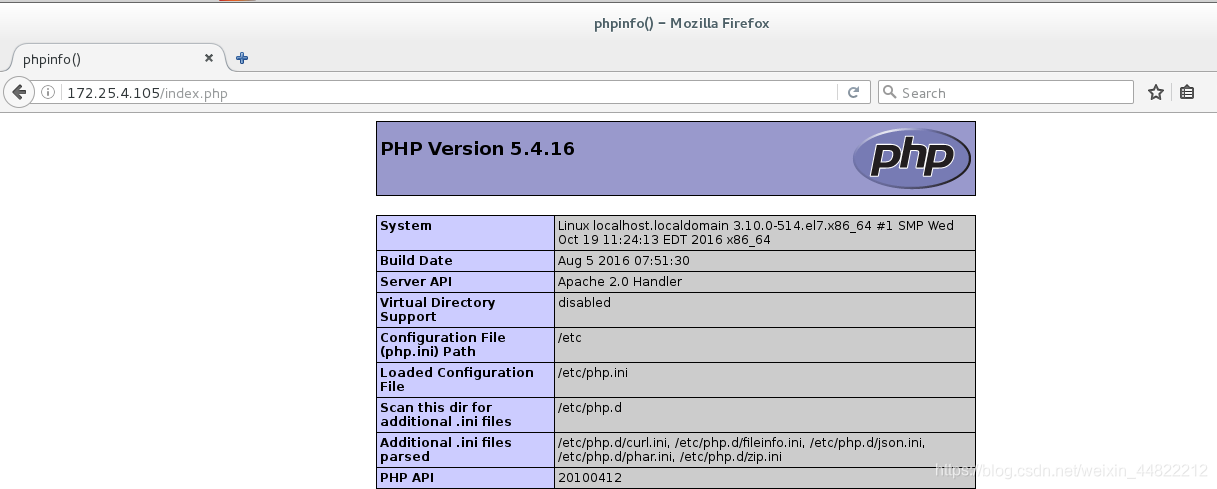1217x489 pixels.
Task: Select the /etc path value
Action: point(569,338)
